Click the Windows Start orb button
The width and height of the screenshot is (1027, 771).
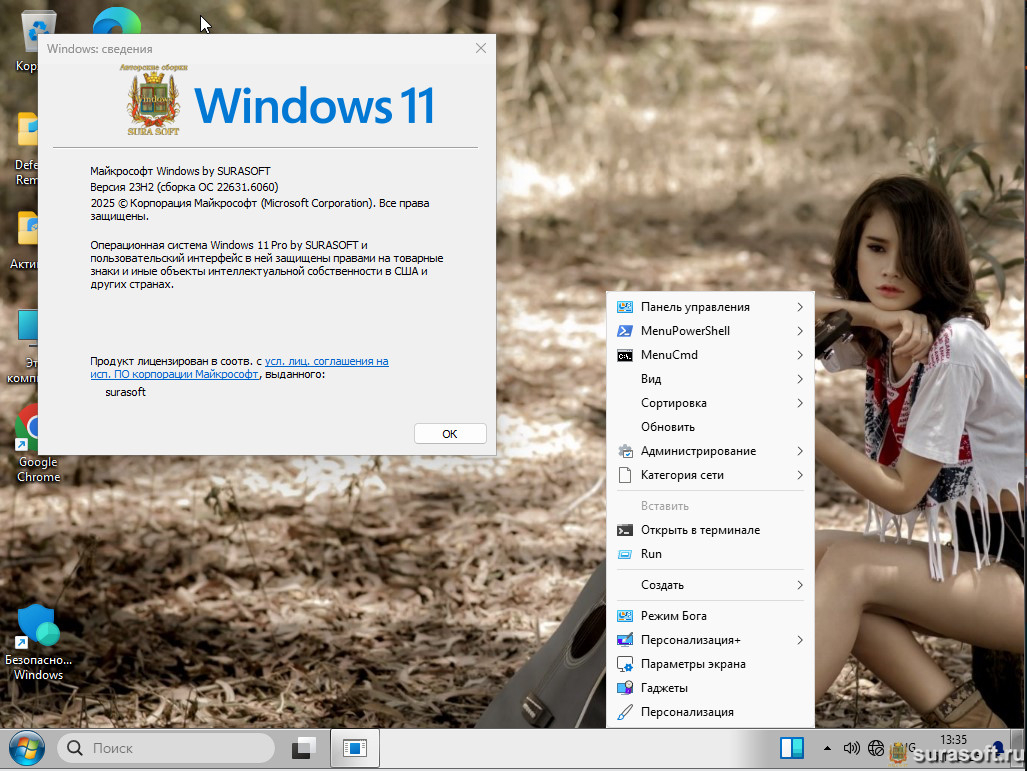click(26, 748)
